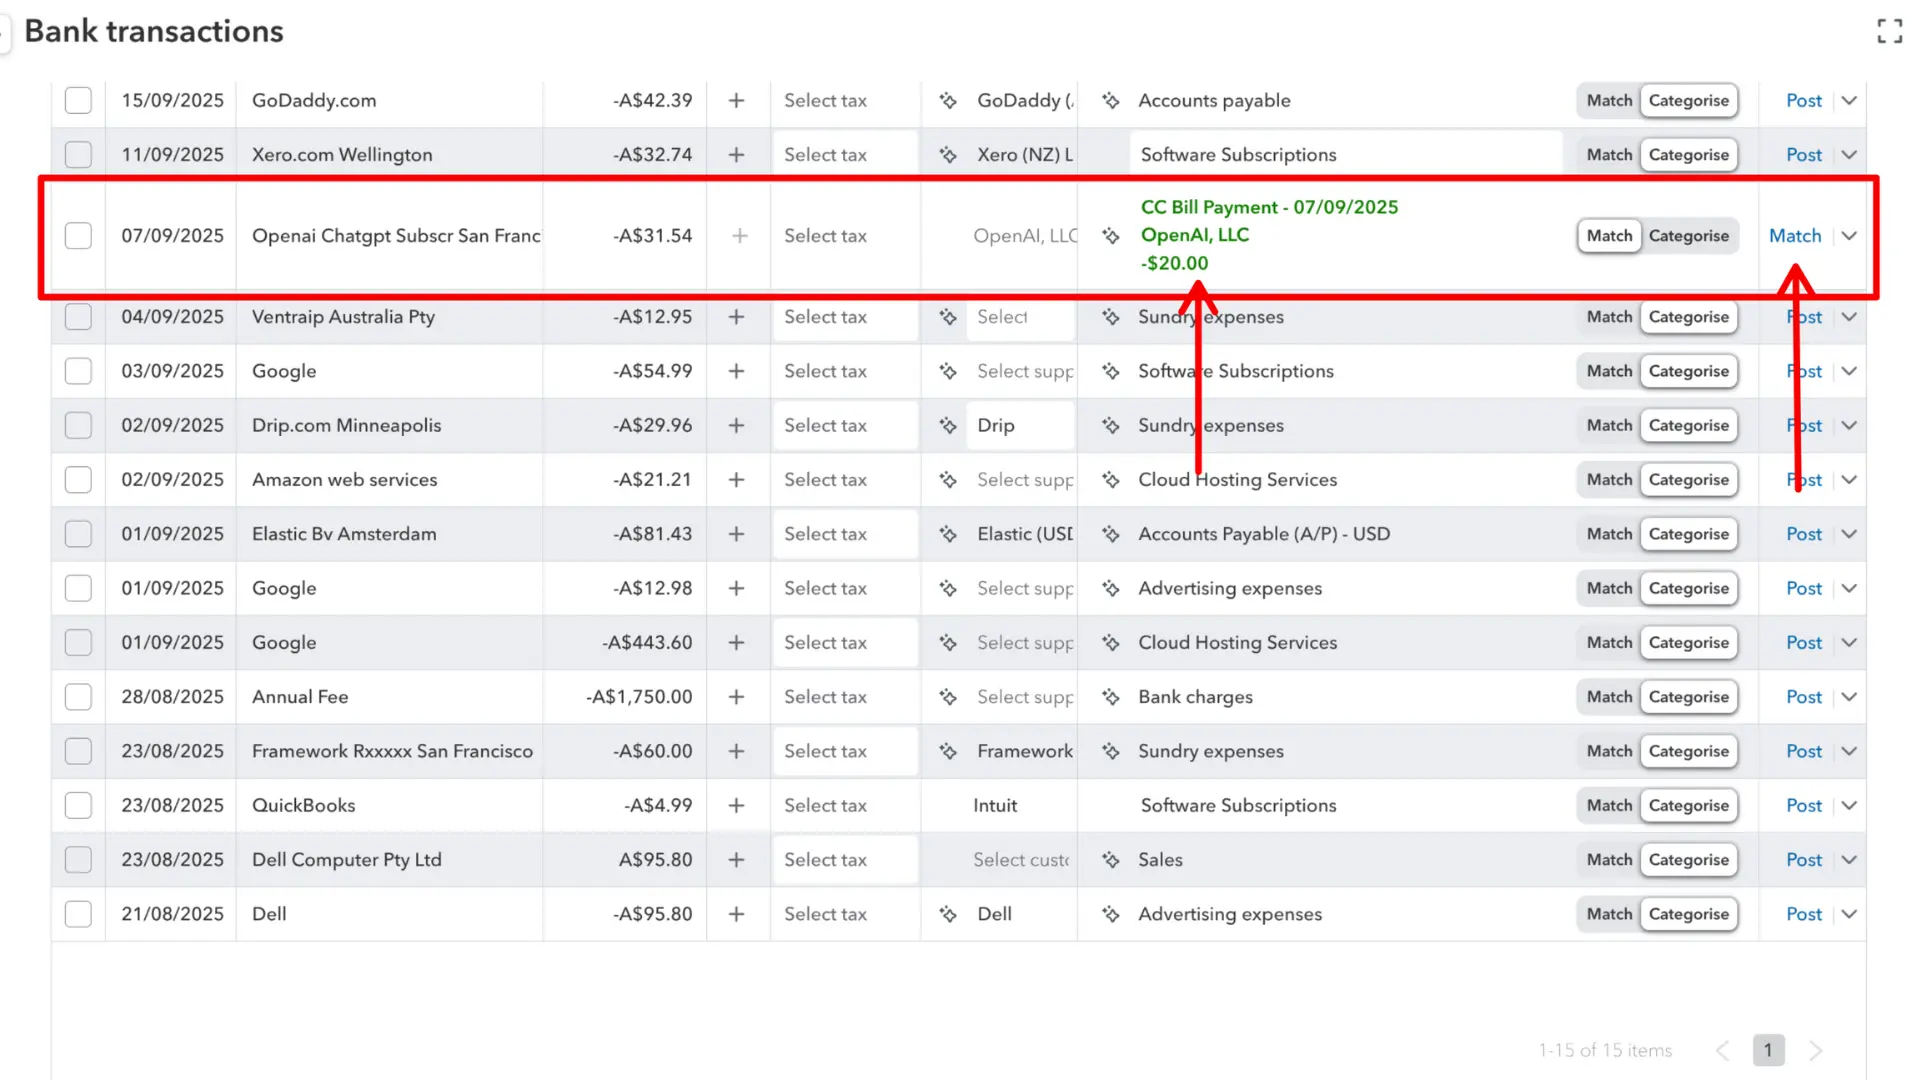Select checkbox for Xero.com Wellington row
The image size is (1920, 1080).
pyautogui.click(x=78, y=155)
